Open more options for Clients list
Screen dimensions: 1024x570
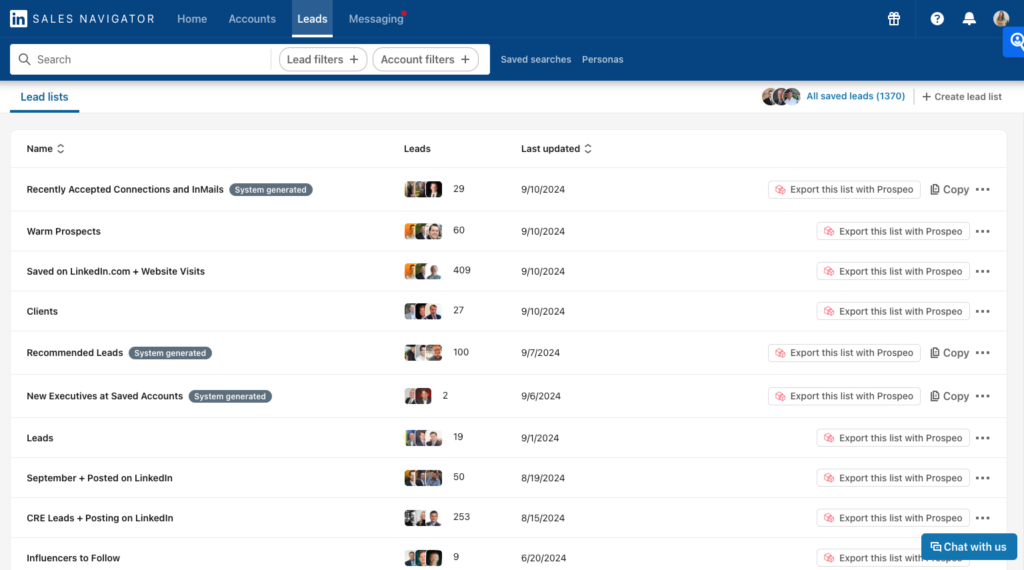[983, 312]
